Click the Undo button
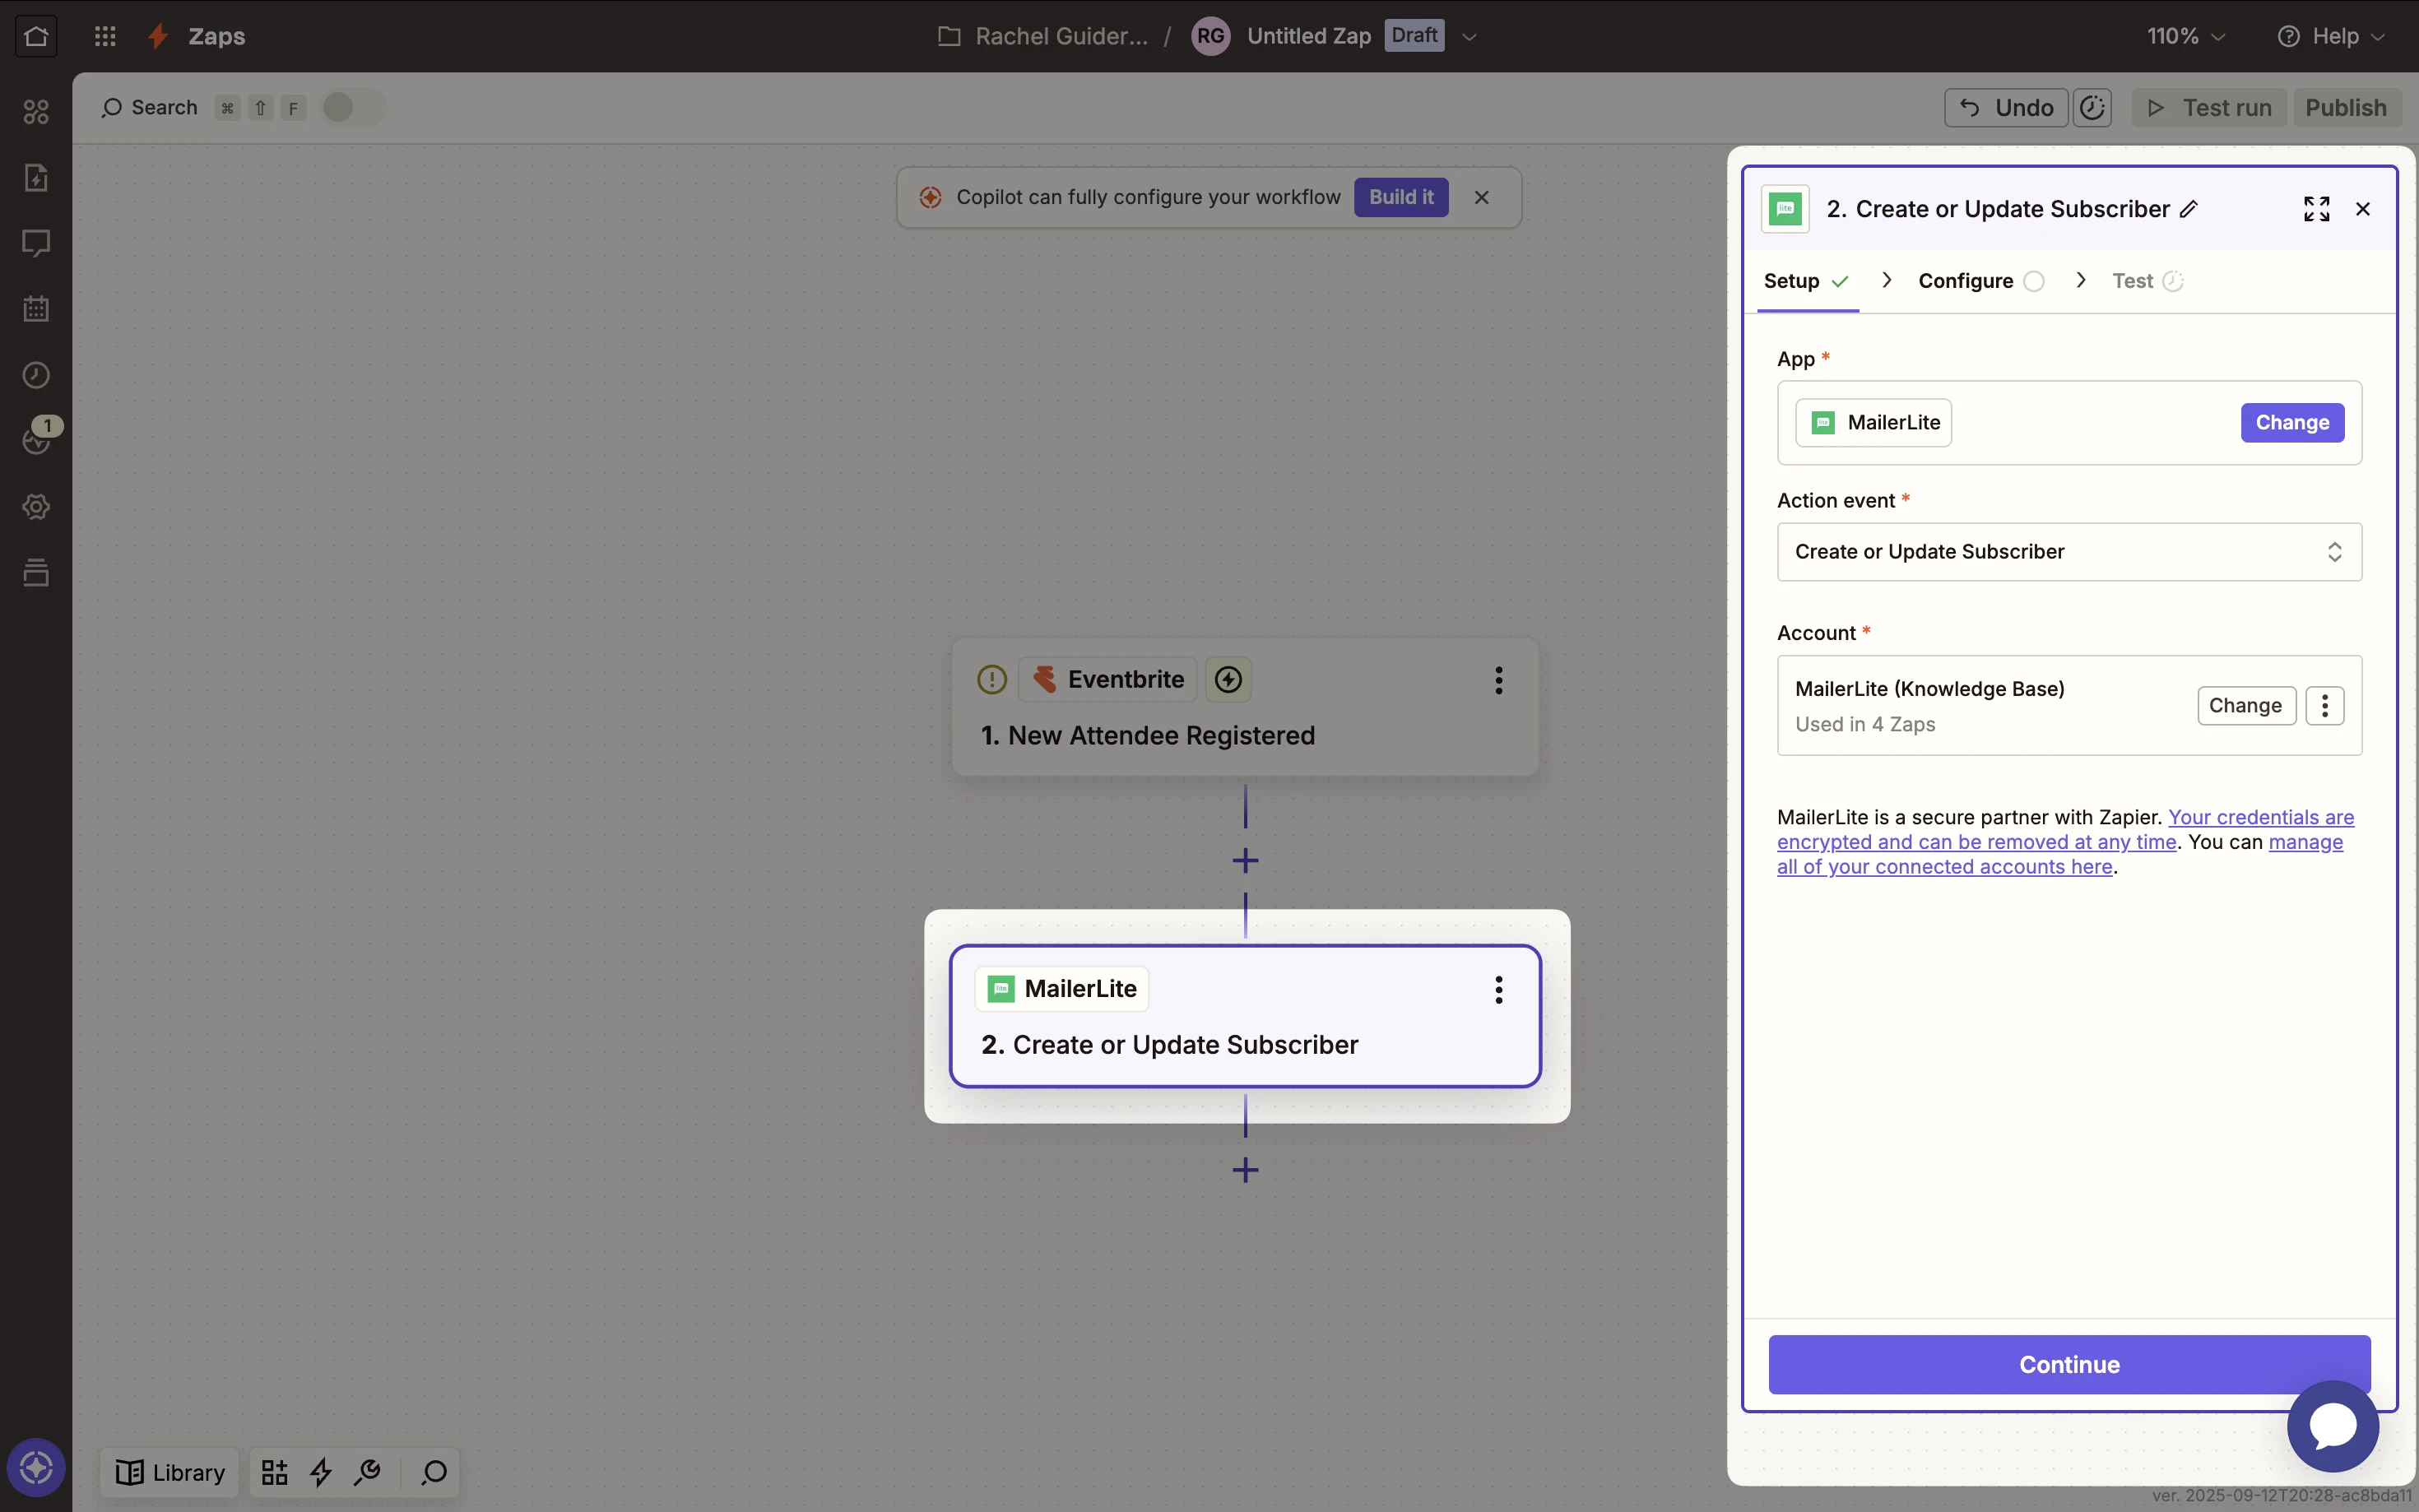This screenshot has width=2419, height=1512. pos(2006,107)
